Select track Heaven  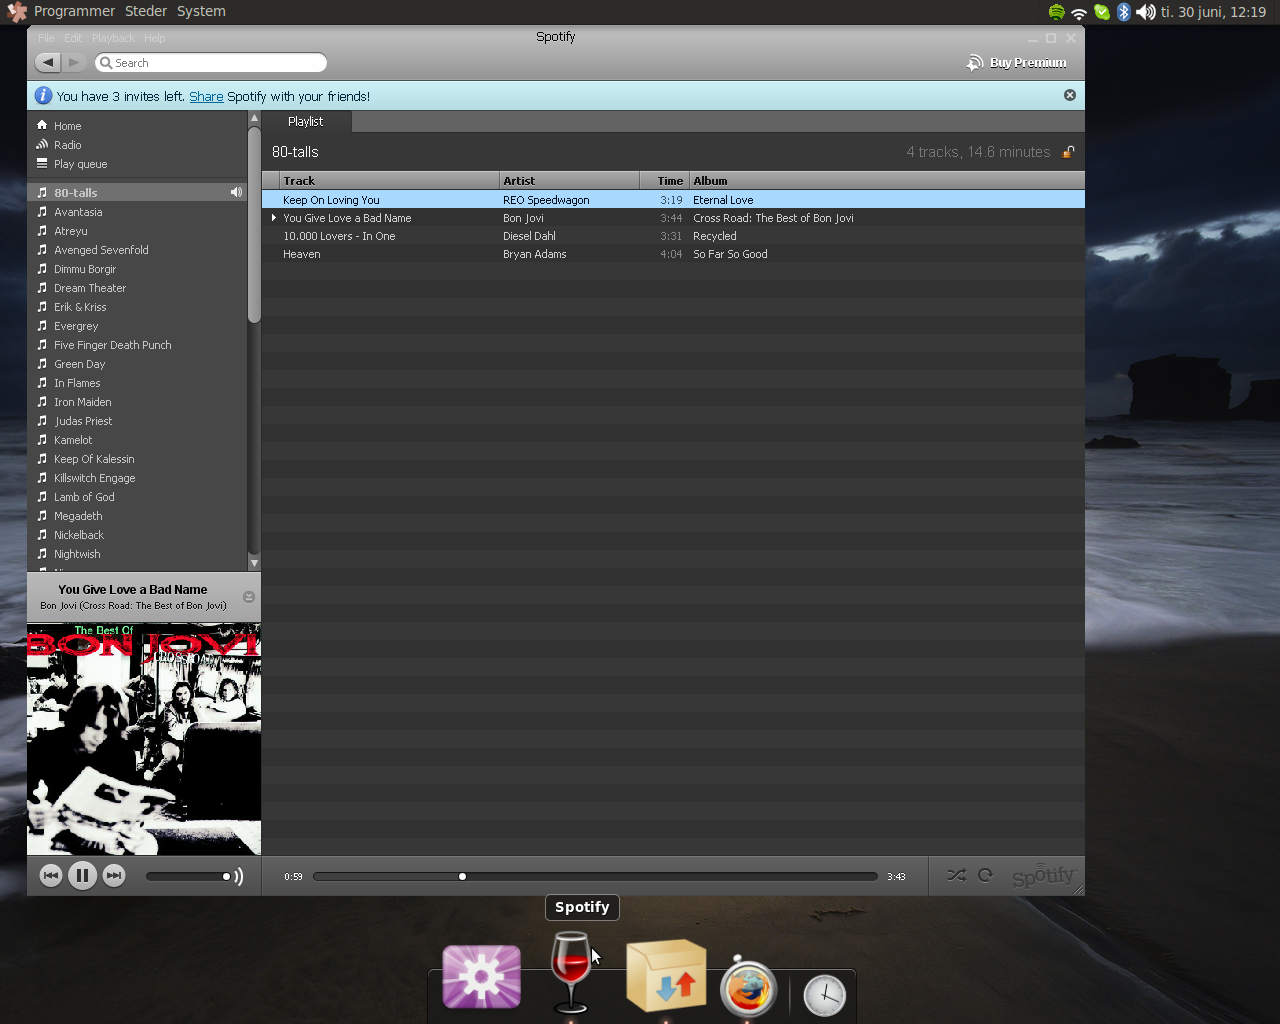pos(673,254)
